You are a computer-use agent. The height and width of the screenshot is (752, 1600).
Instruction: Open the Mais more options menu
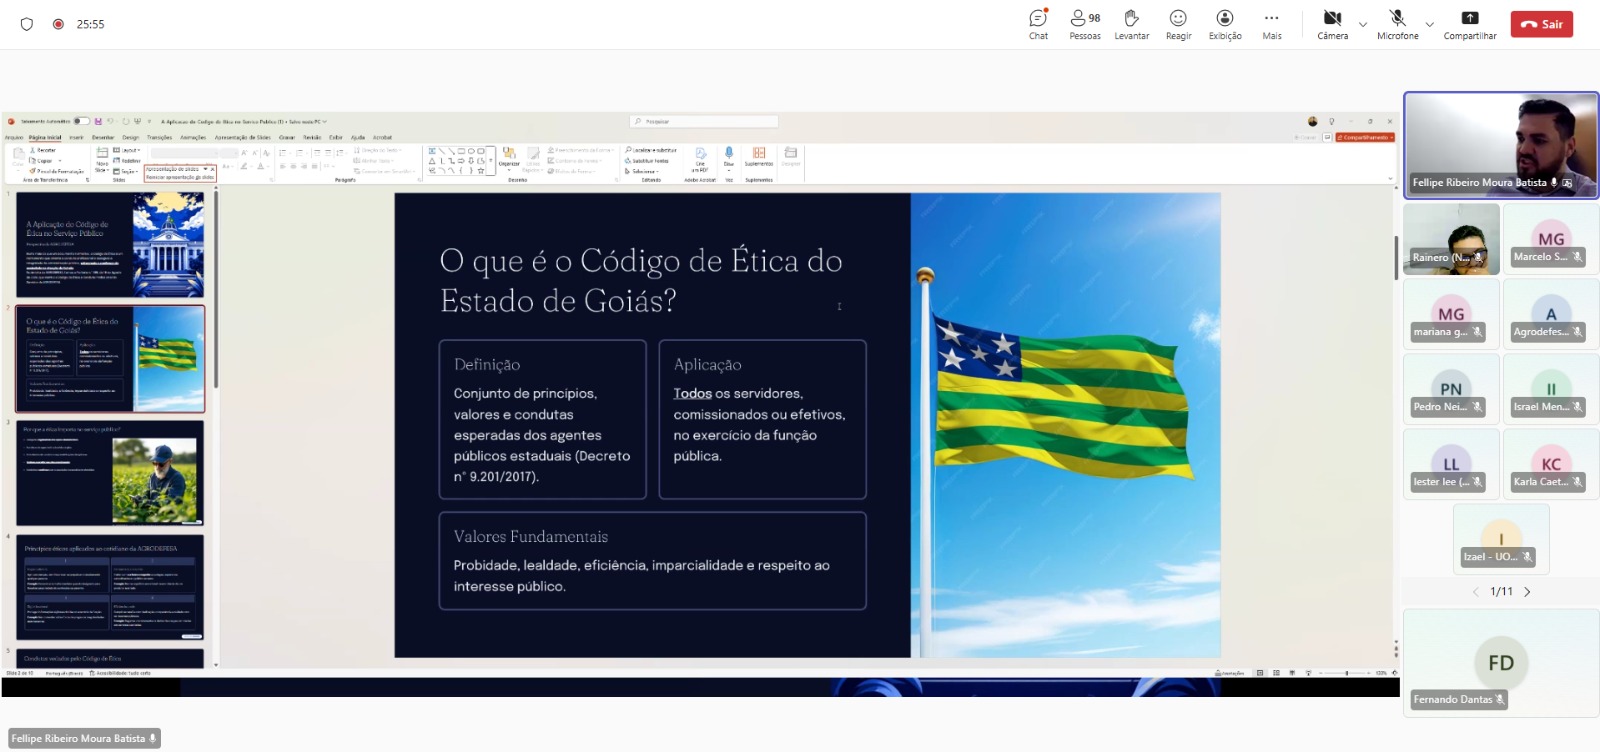(x=1271, y=24)
